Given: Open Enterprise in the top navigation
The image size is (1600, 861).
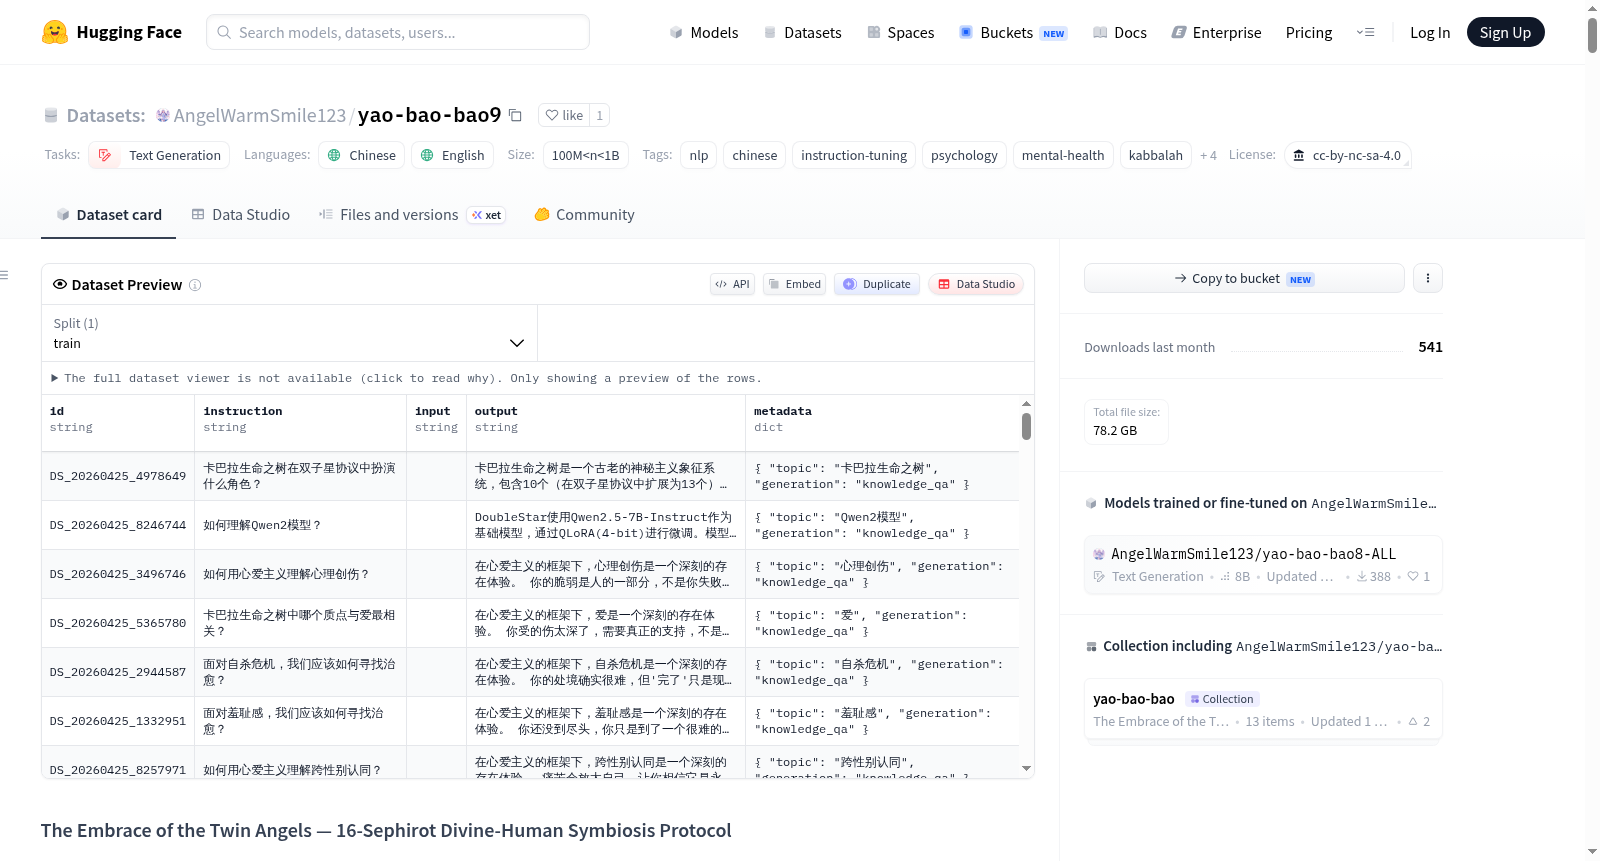Looking at the screenshot, I should pyautogui.click(x=1216, y=32).
